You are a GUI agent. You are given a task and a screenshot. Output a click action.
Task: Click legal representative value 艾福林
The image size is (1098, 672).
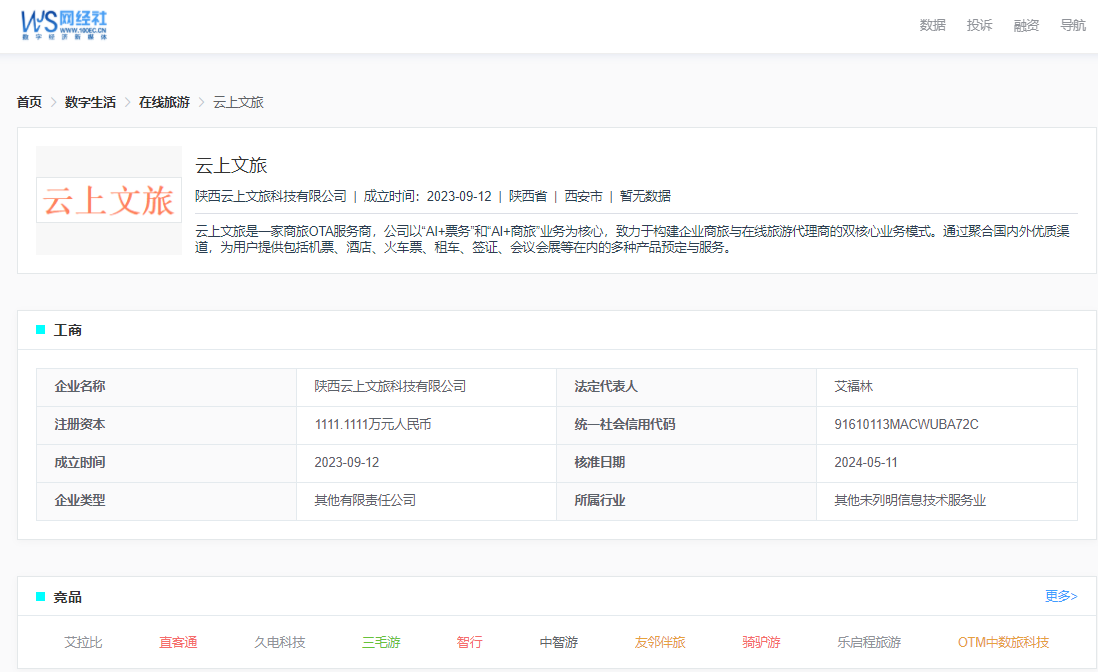[854, 386]
